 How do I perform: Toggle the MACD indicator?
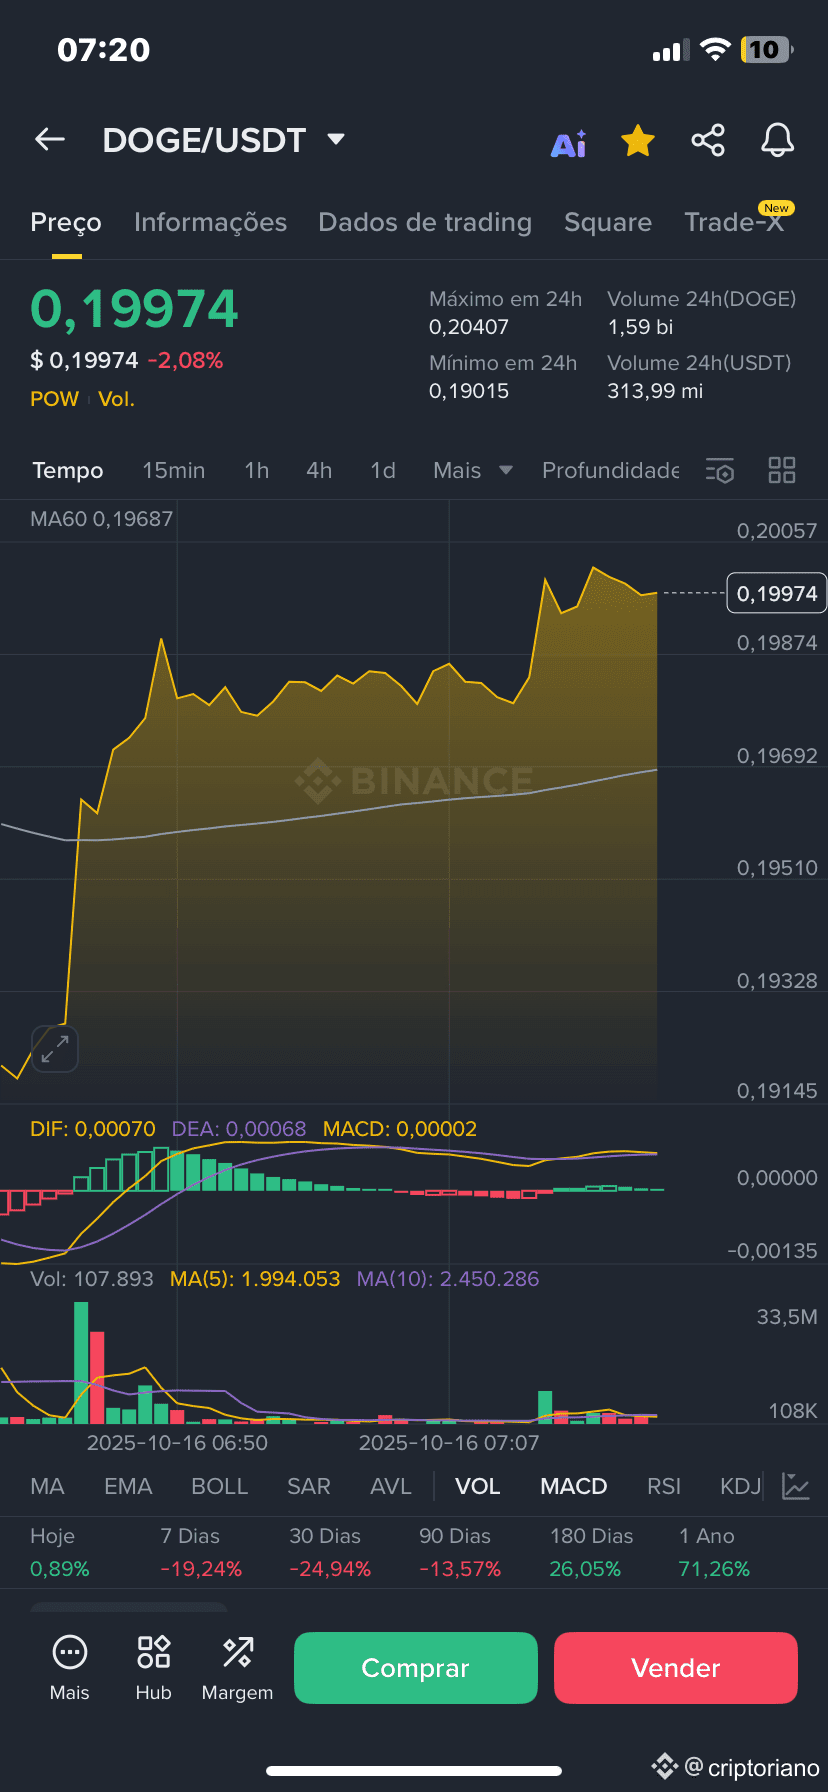click(574, 1486)
